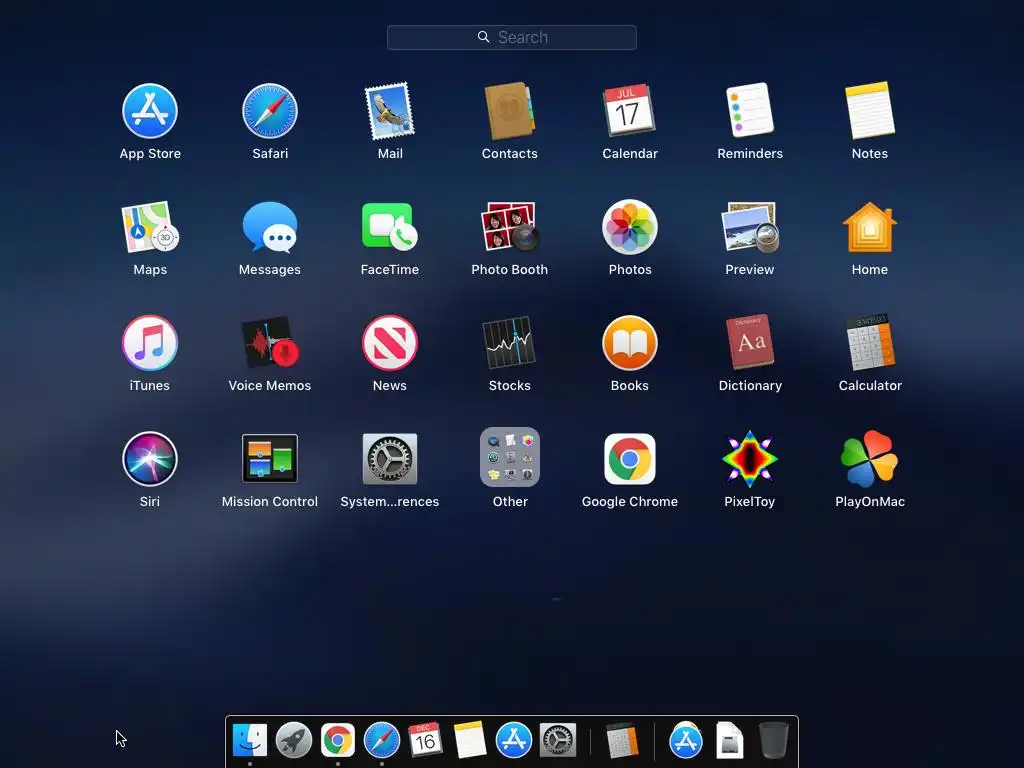The height and width of the screenshot is (768, 1024).
Task: Launch Google Chrome from Launchpad grid
Action: [630, 458]
